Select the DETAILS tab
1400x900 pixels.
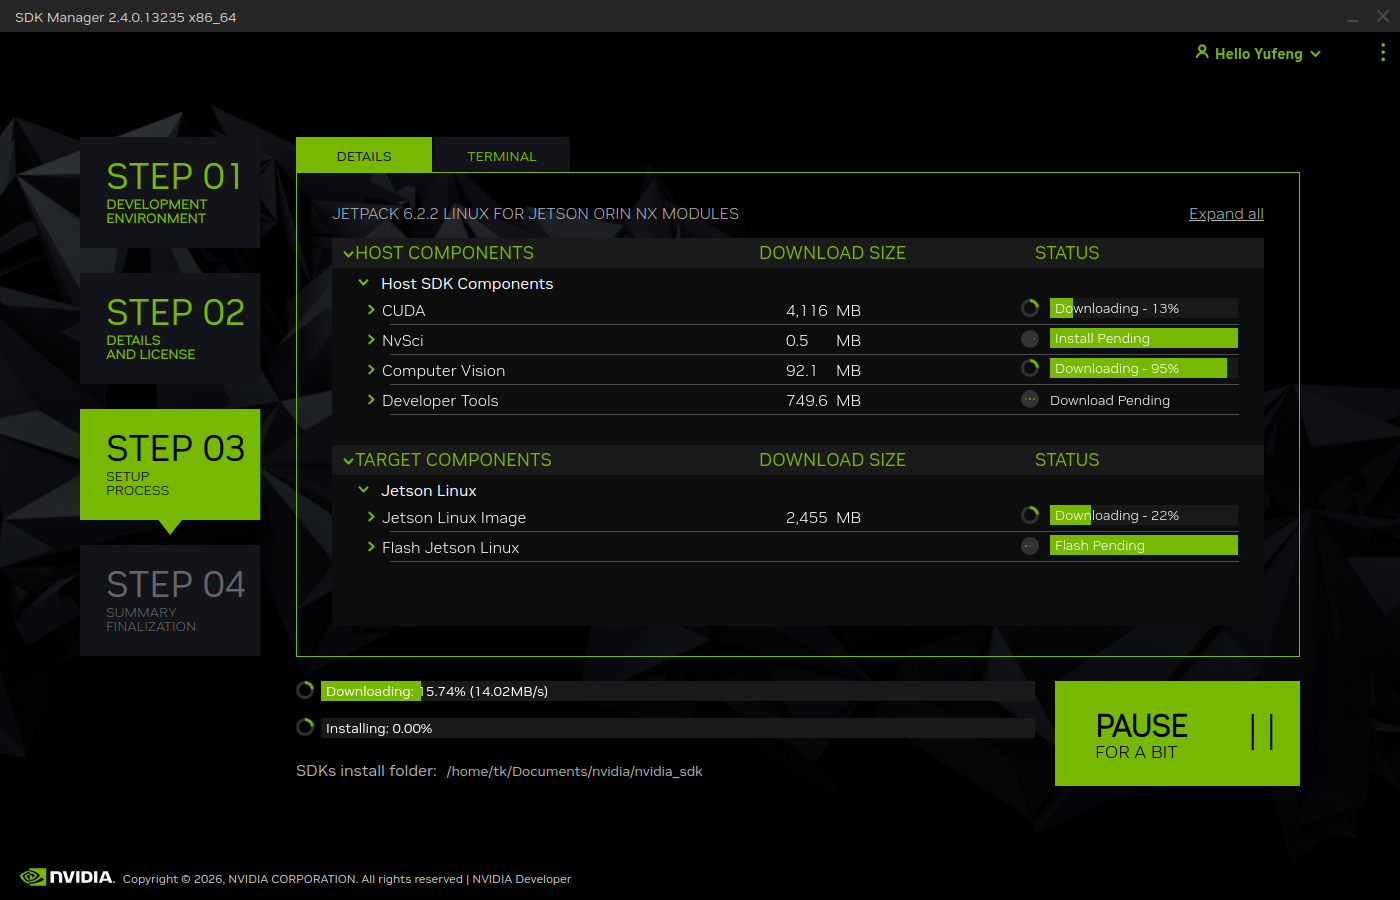[364, 156]
